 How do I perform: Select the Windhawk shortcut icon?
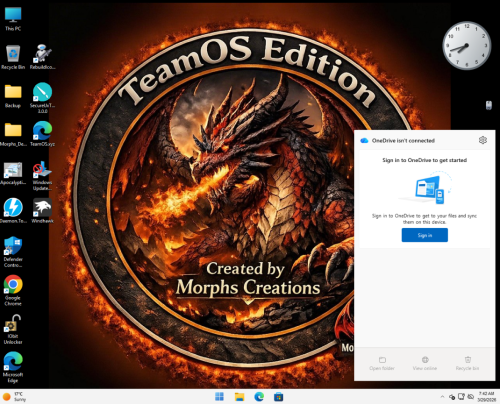[x=42, y=211]
